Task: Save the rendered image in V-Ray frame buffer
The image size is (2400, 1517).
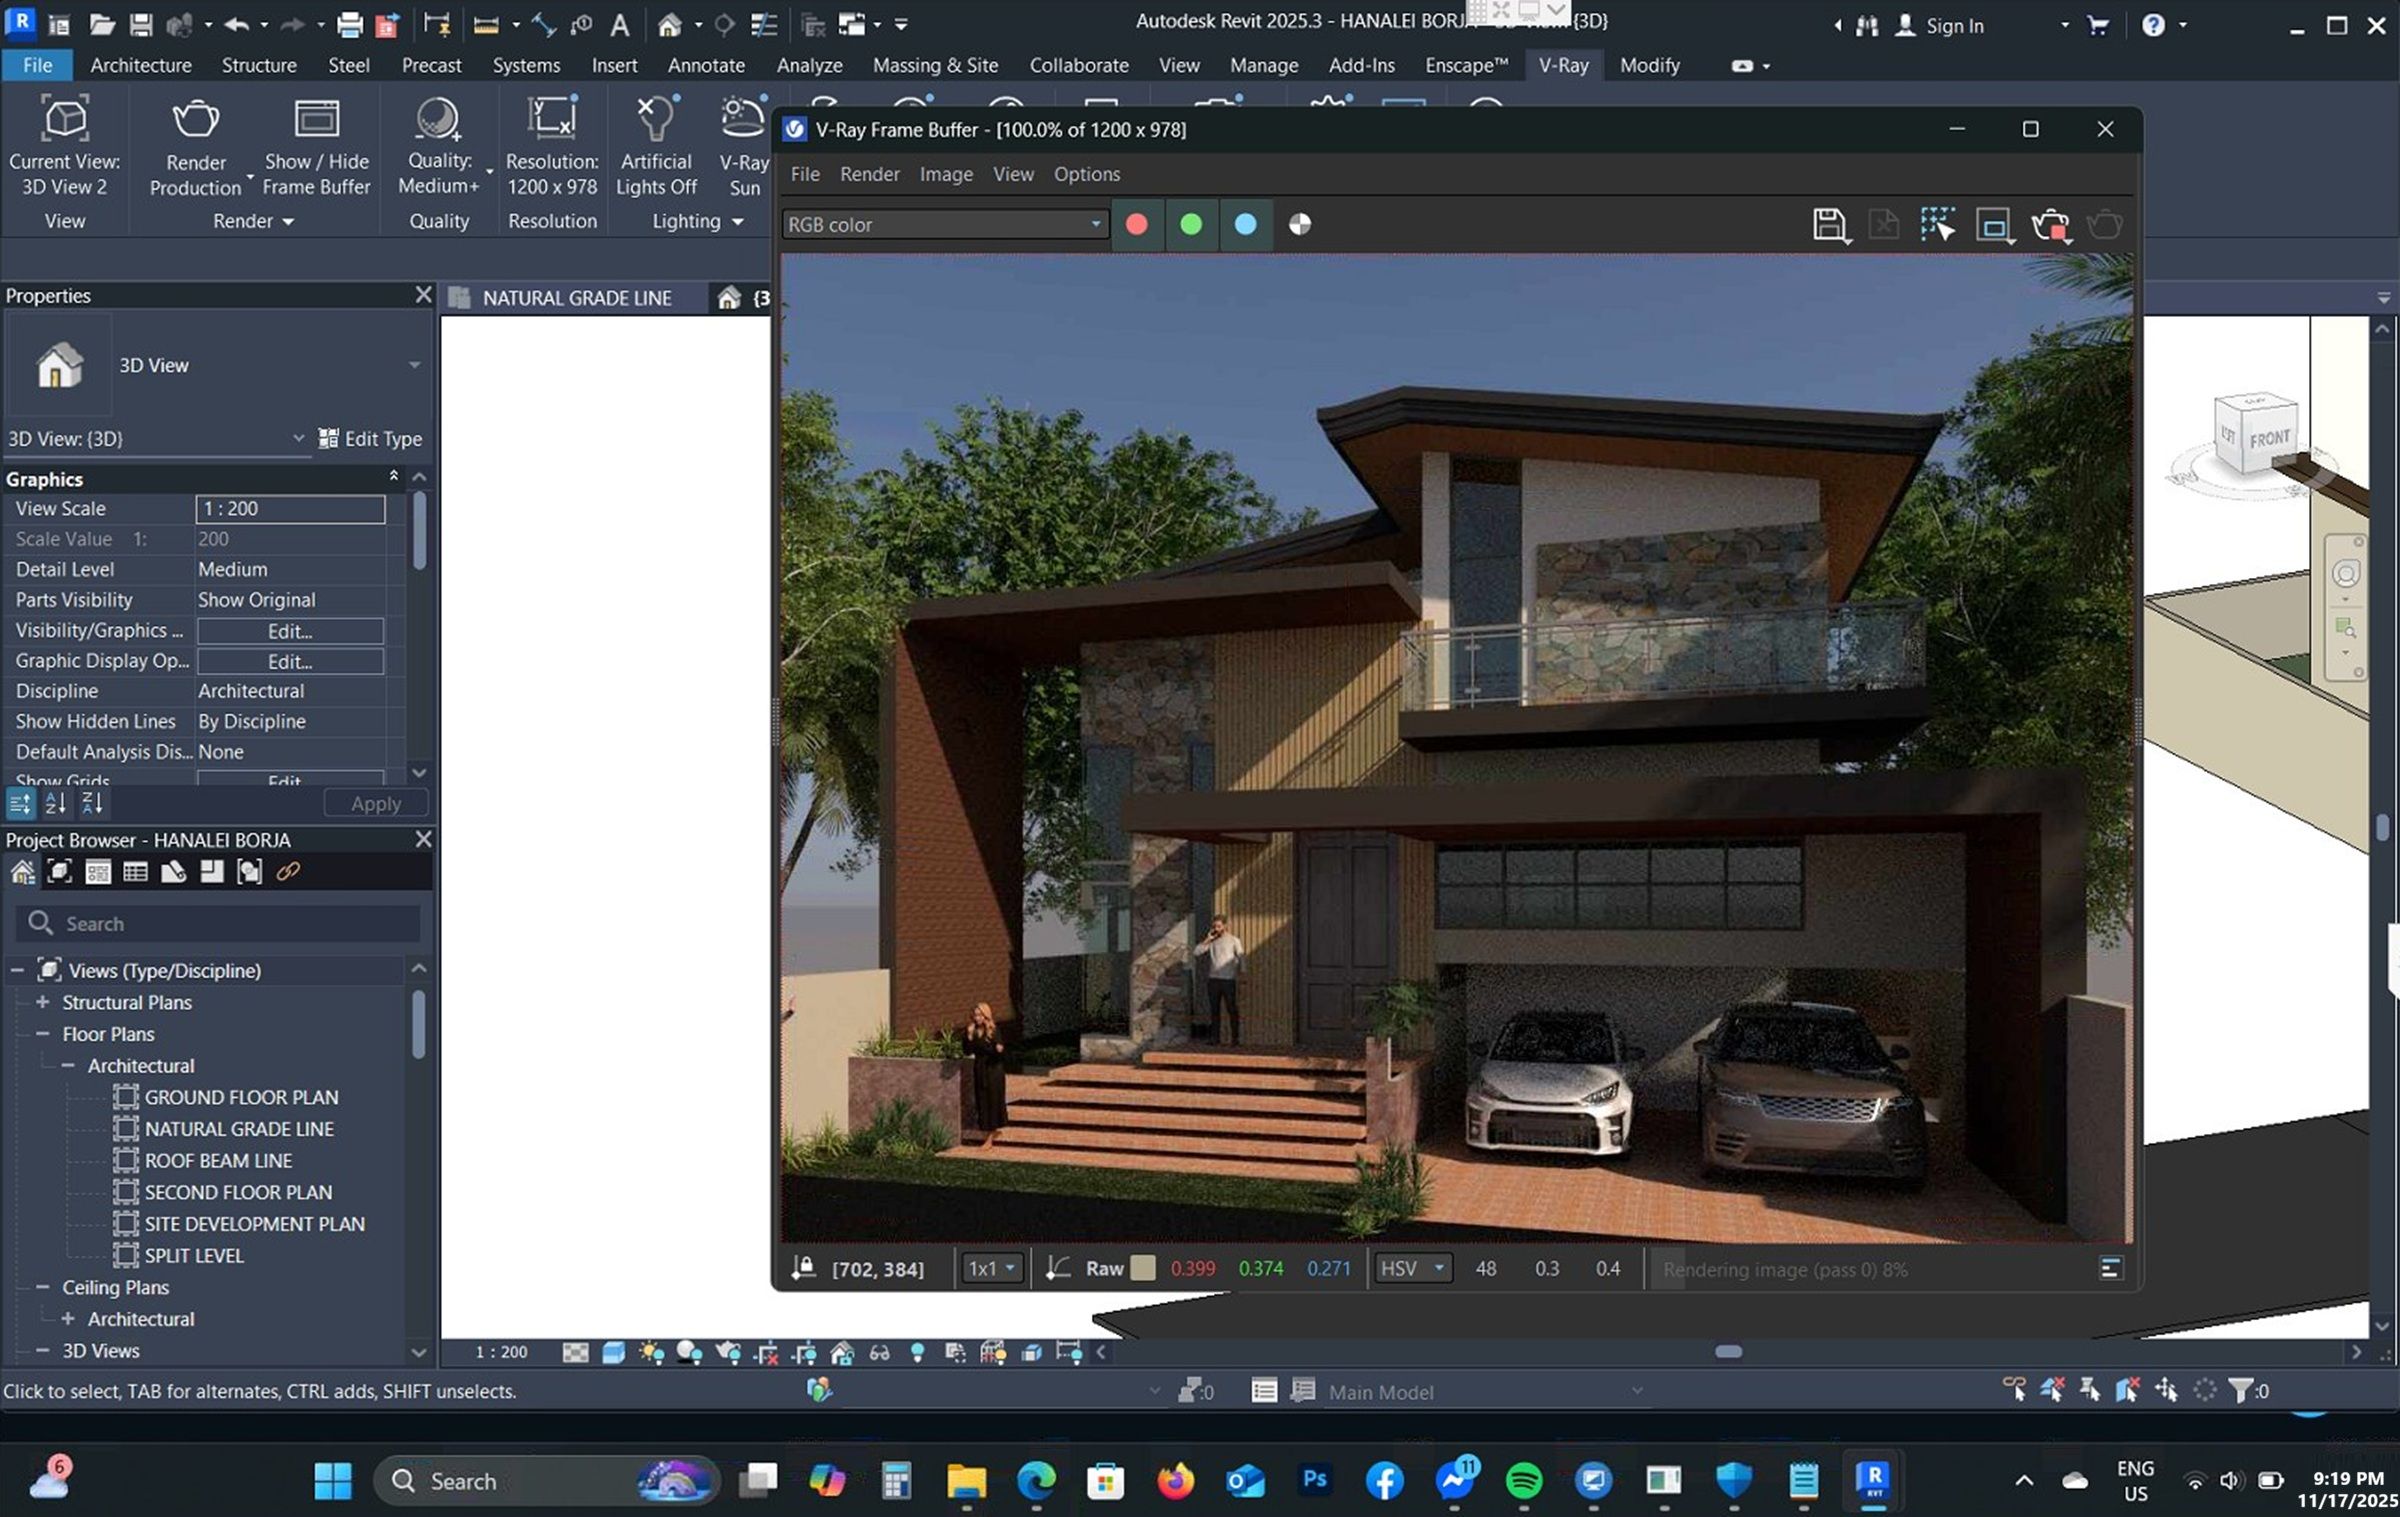Action: coord(1830,225)
